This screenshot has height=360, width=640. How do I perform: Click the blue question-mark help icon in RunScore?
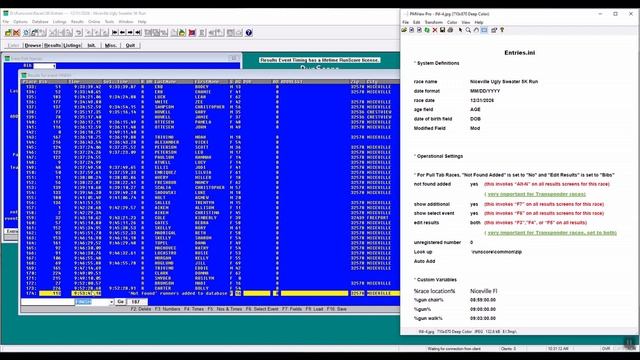pos(249,33)
